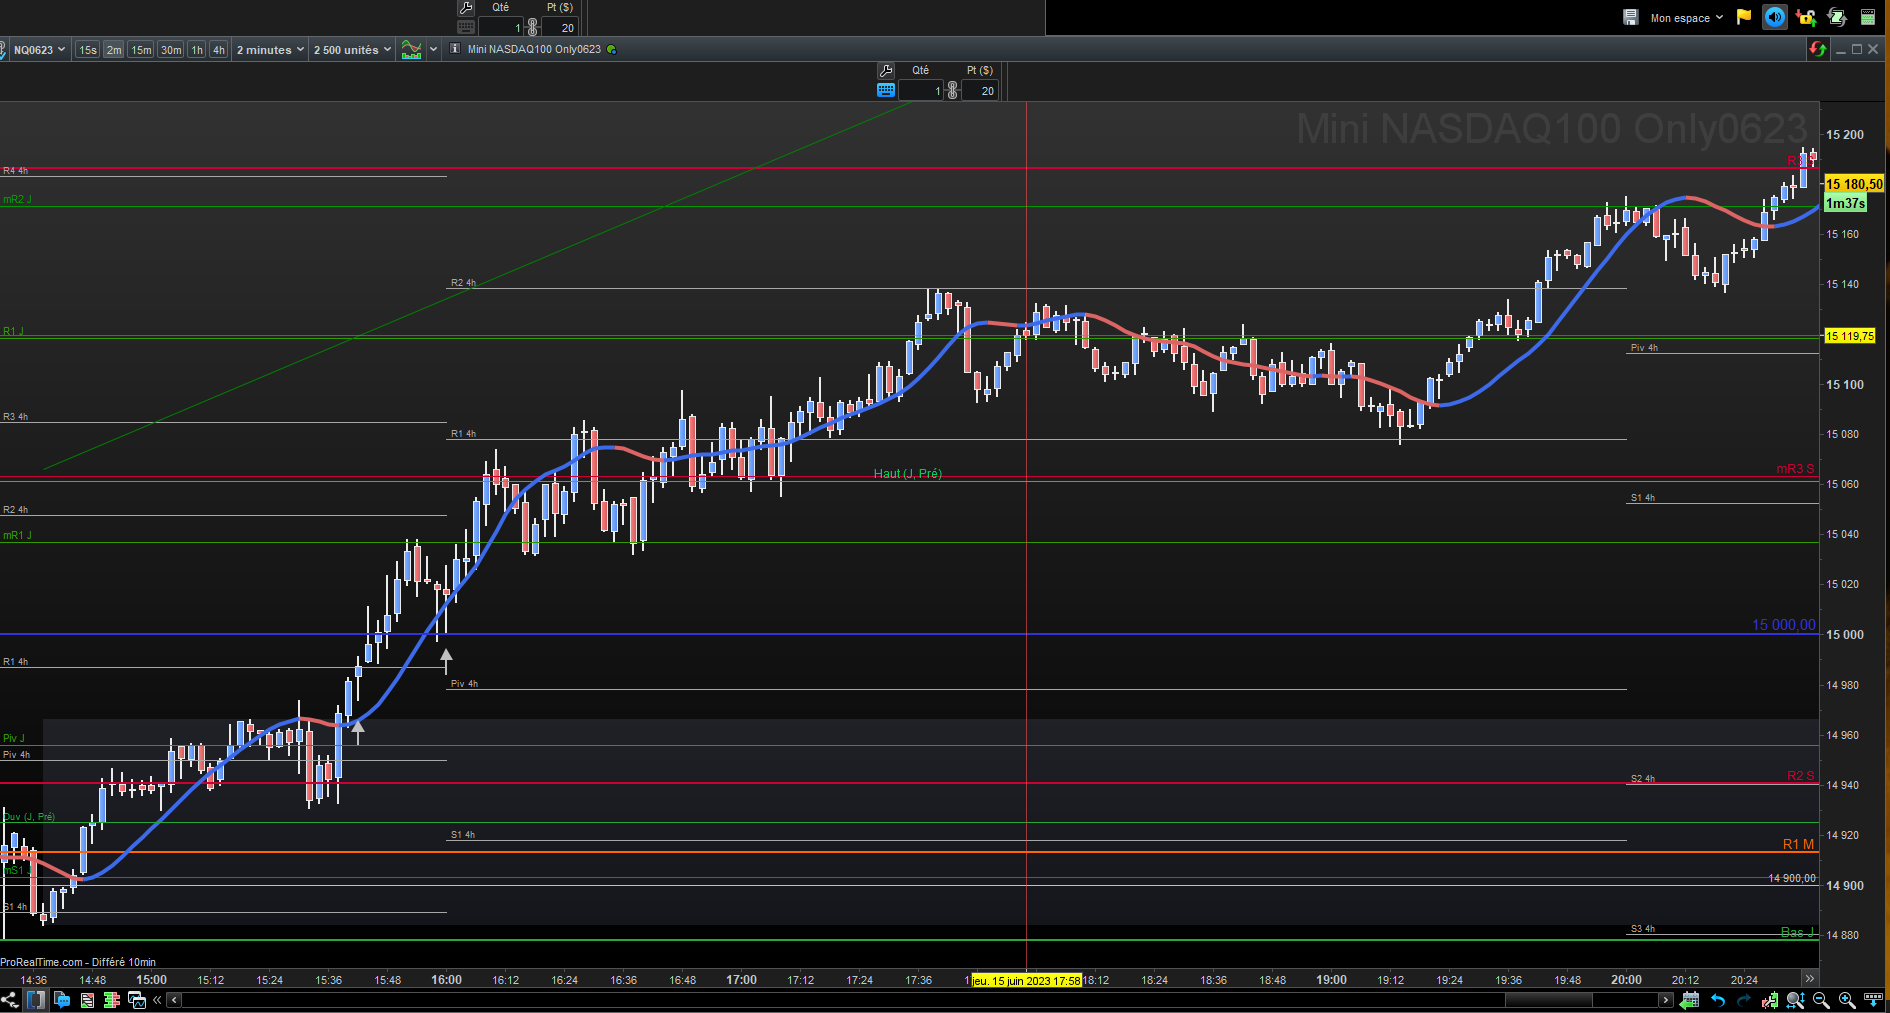Toggle the blue sound speaker button
The height and width of the screenshot is (1013, 1890).
1775,17
